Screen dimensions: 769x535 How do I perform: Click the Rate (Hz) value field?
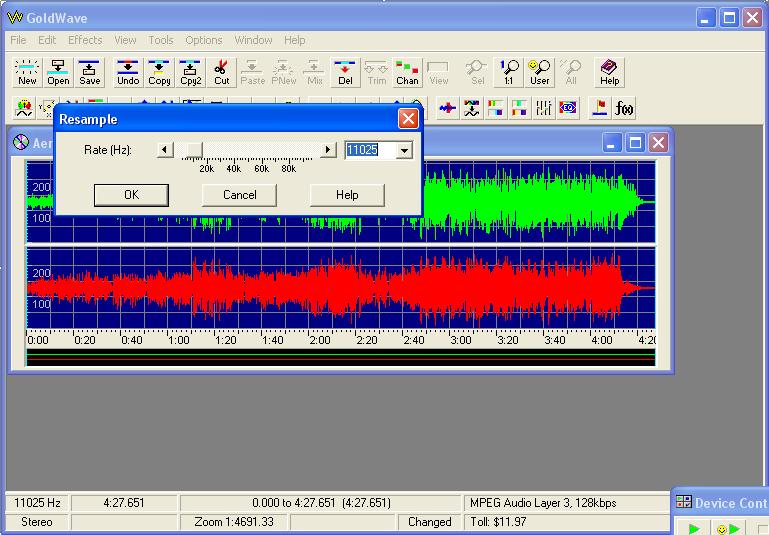coord(368,150)
